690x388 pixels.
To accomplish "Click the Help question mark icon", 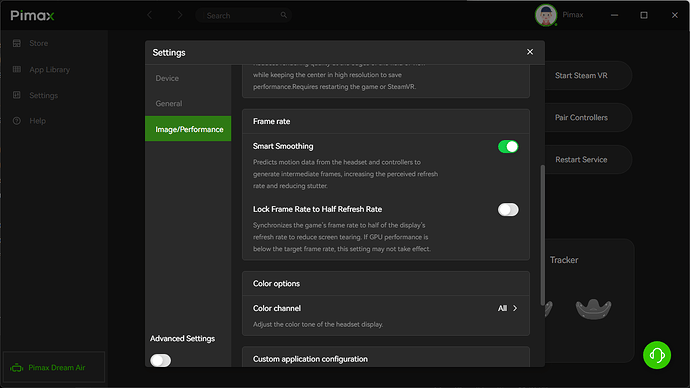I will tap(17, 121).
